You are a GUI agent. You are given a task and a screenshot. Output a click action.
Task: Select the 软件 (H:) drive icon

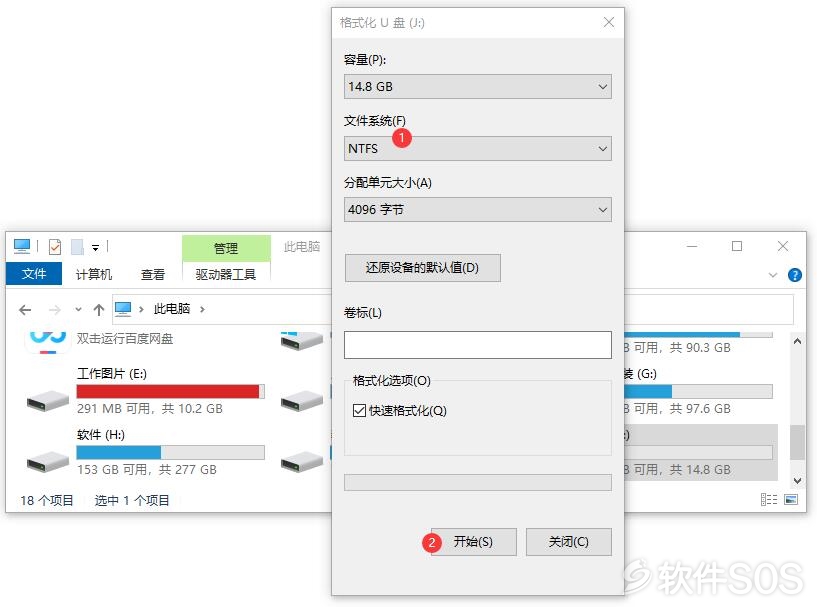click(47, 462)
